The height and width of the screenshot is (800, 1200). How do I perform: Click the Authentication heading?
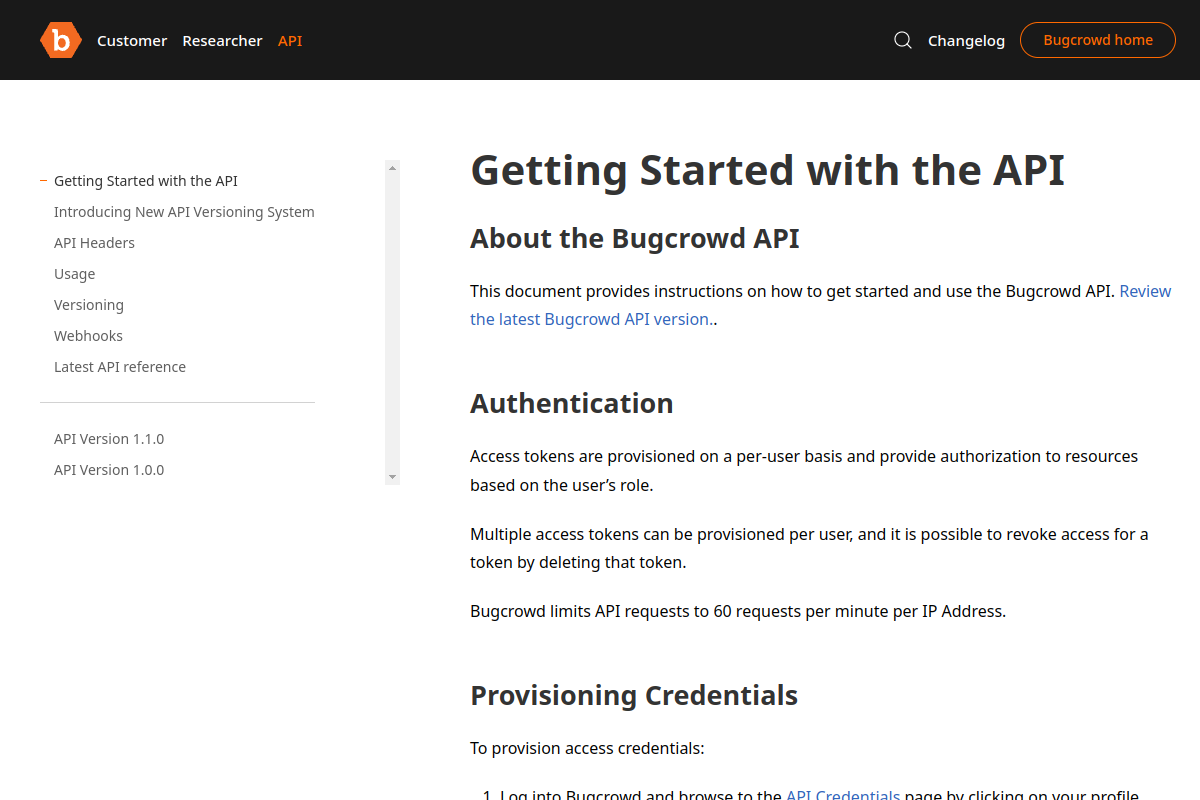(x=572, y=404)
